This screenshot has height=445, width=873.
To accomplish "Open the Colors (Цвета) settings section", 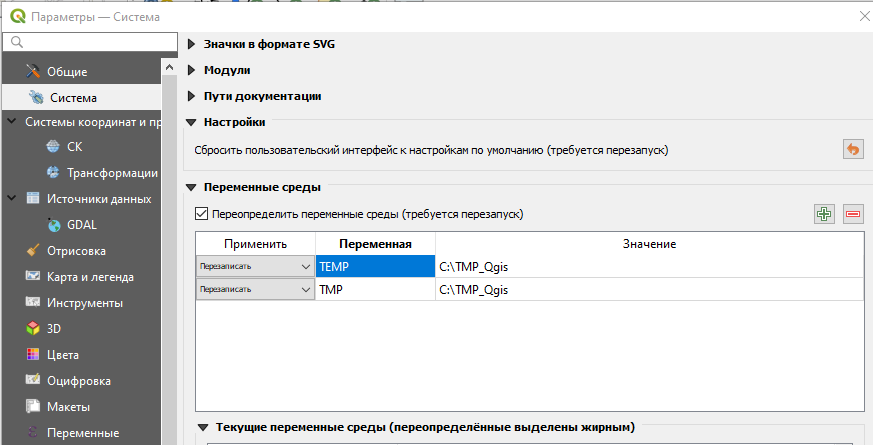I will [x=63, y=355].
